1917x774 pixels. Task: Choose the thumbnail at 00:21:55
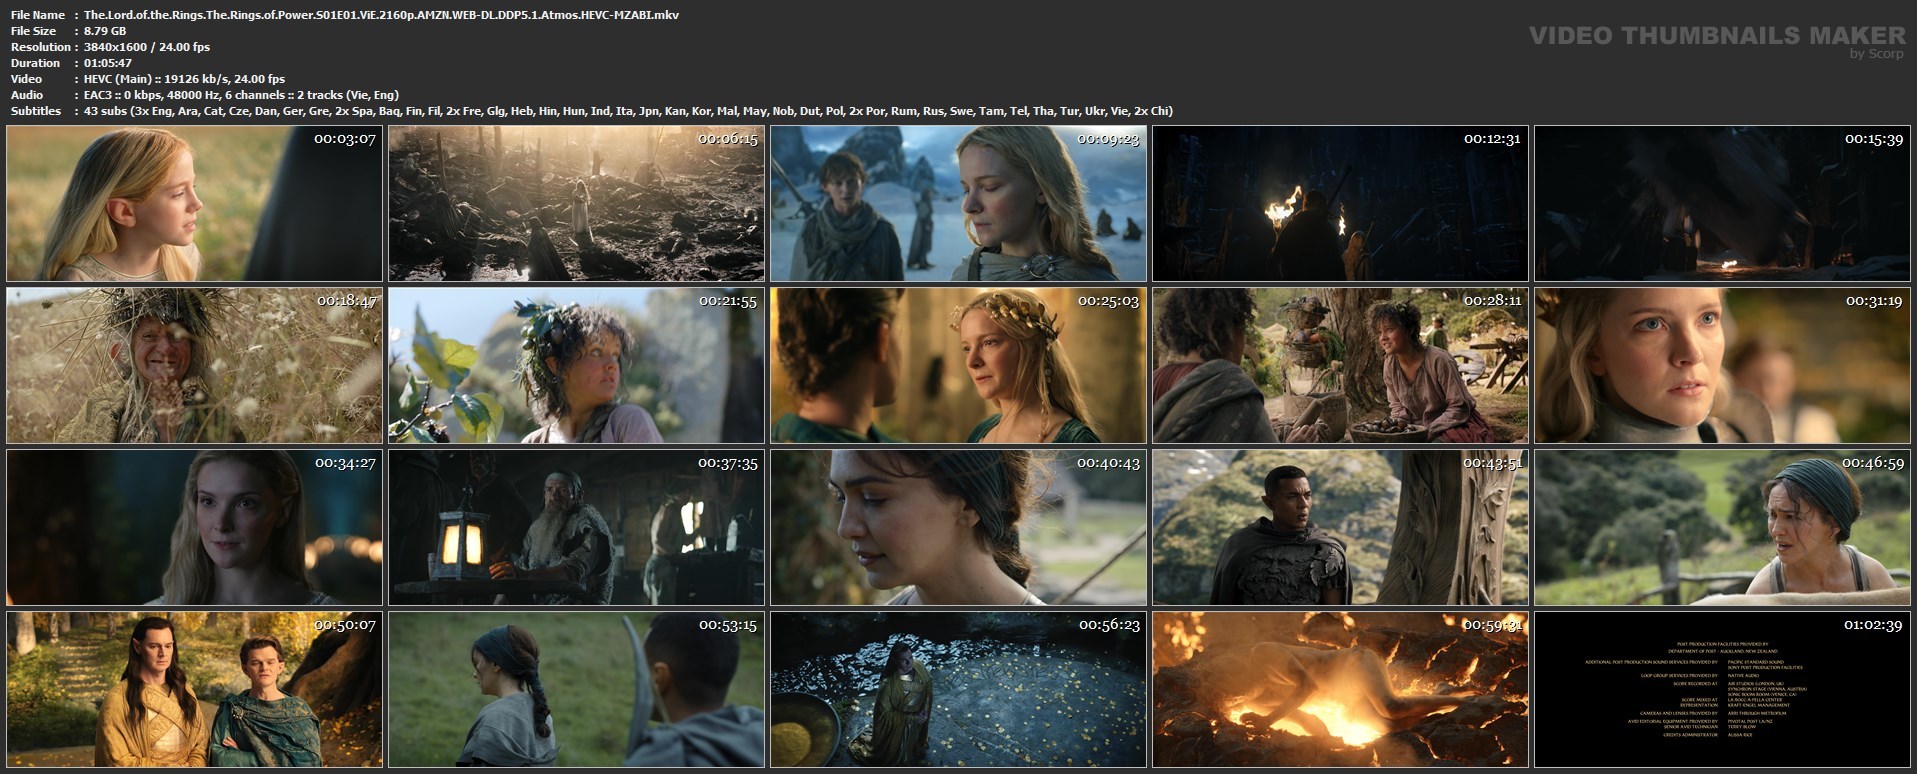pyautogui.click(x=576, y=365)
